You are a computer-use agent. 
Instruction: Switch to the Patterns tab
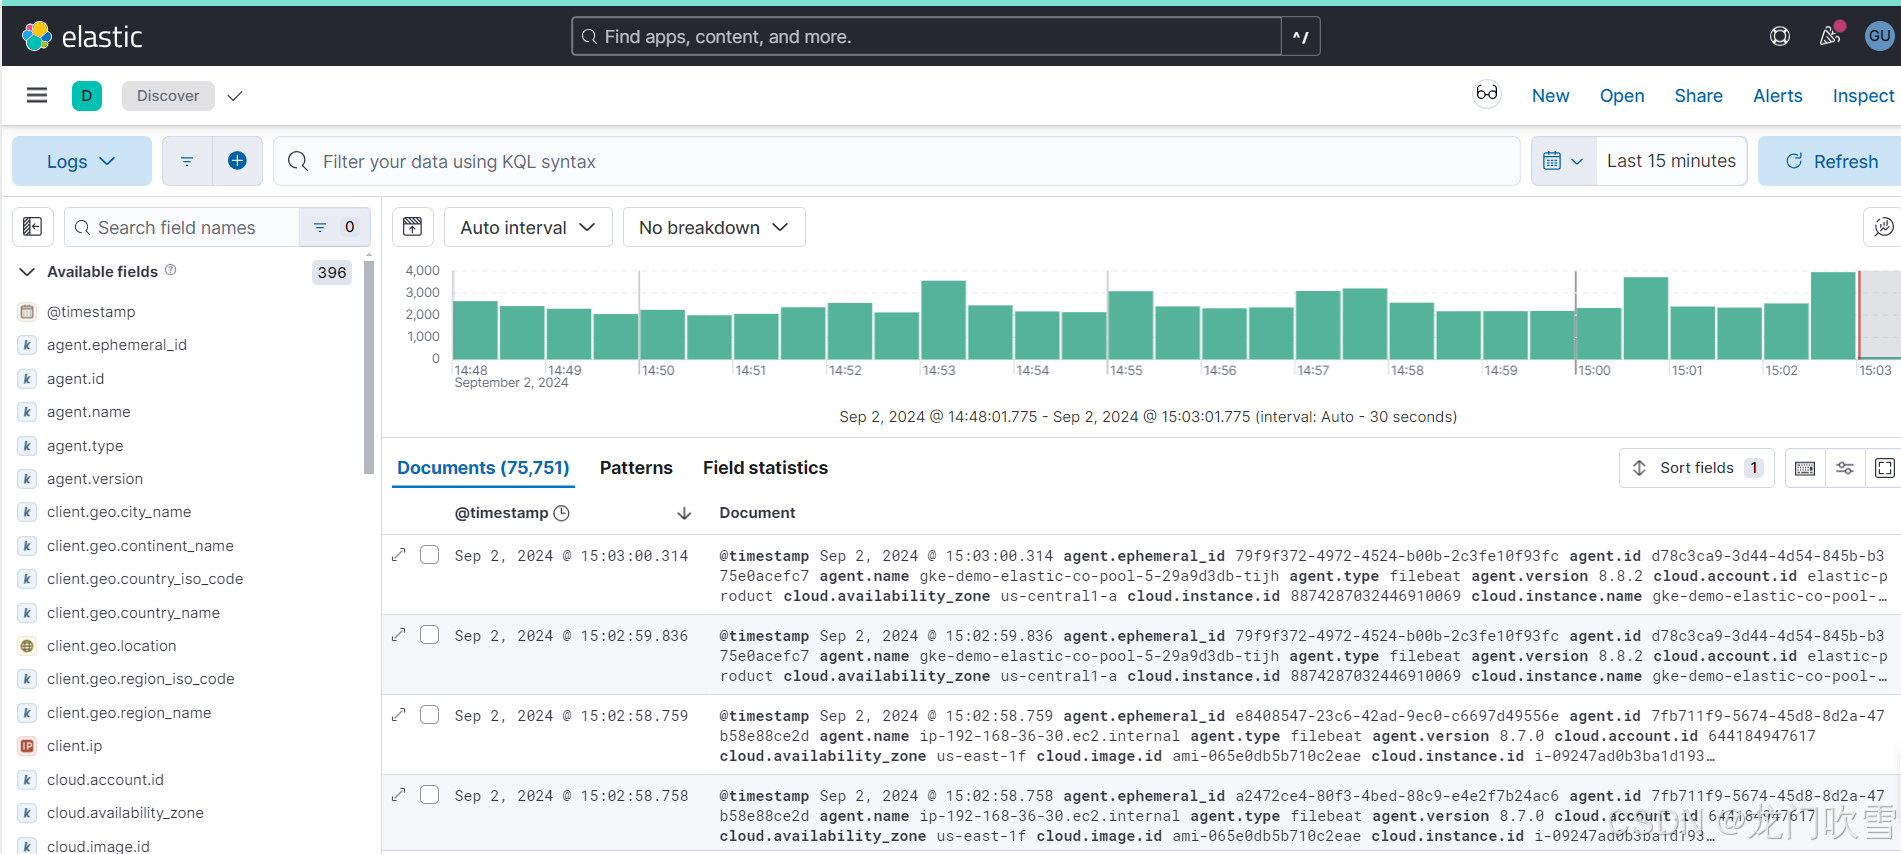click(x=636, y=468)
